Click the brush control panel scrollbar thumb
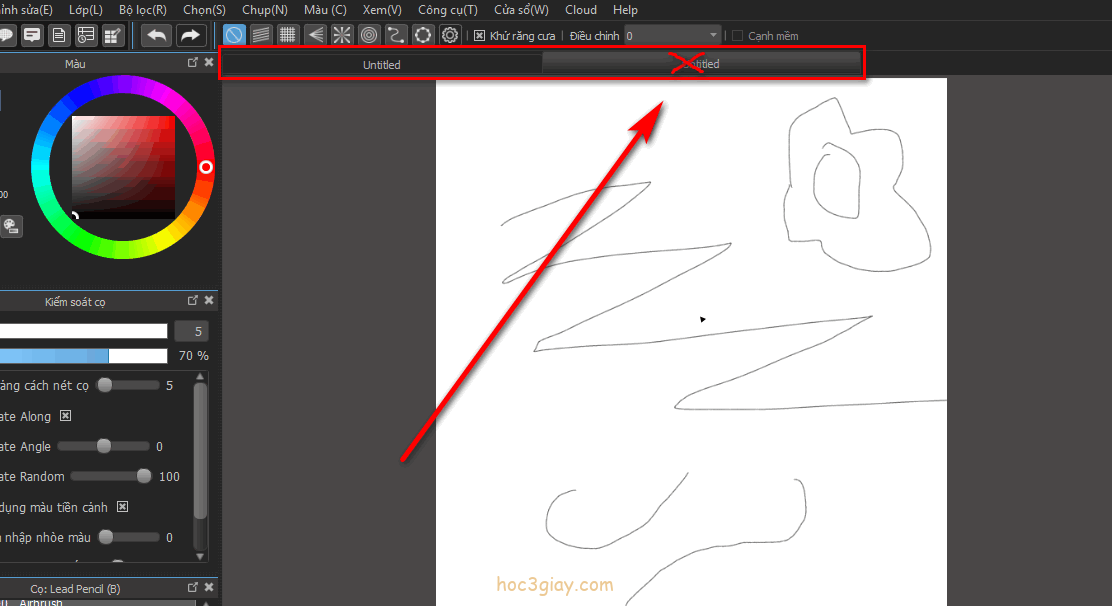 [200, 451]
